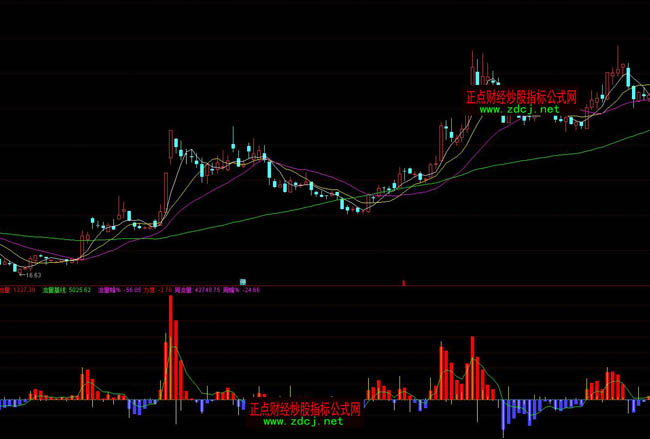Image resolution: width=650 pixels, height=439 pixels.
Task: Click the 16.63 low price annotation
Action: (33, 274)
